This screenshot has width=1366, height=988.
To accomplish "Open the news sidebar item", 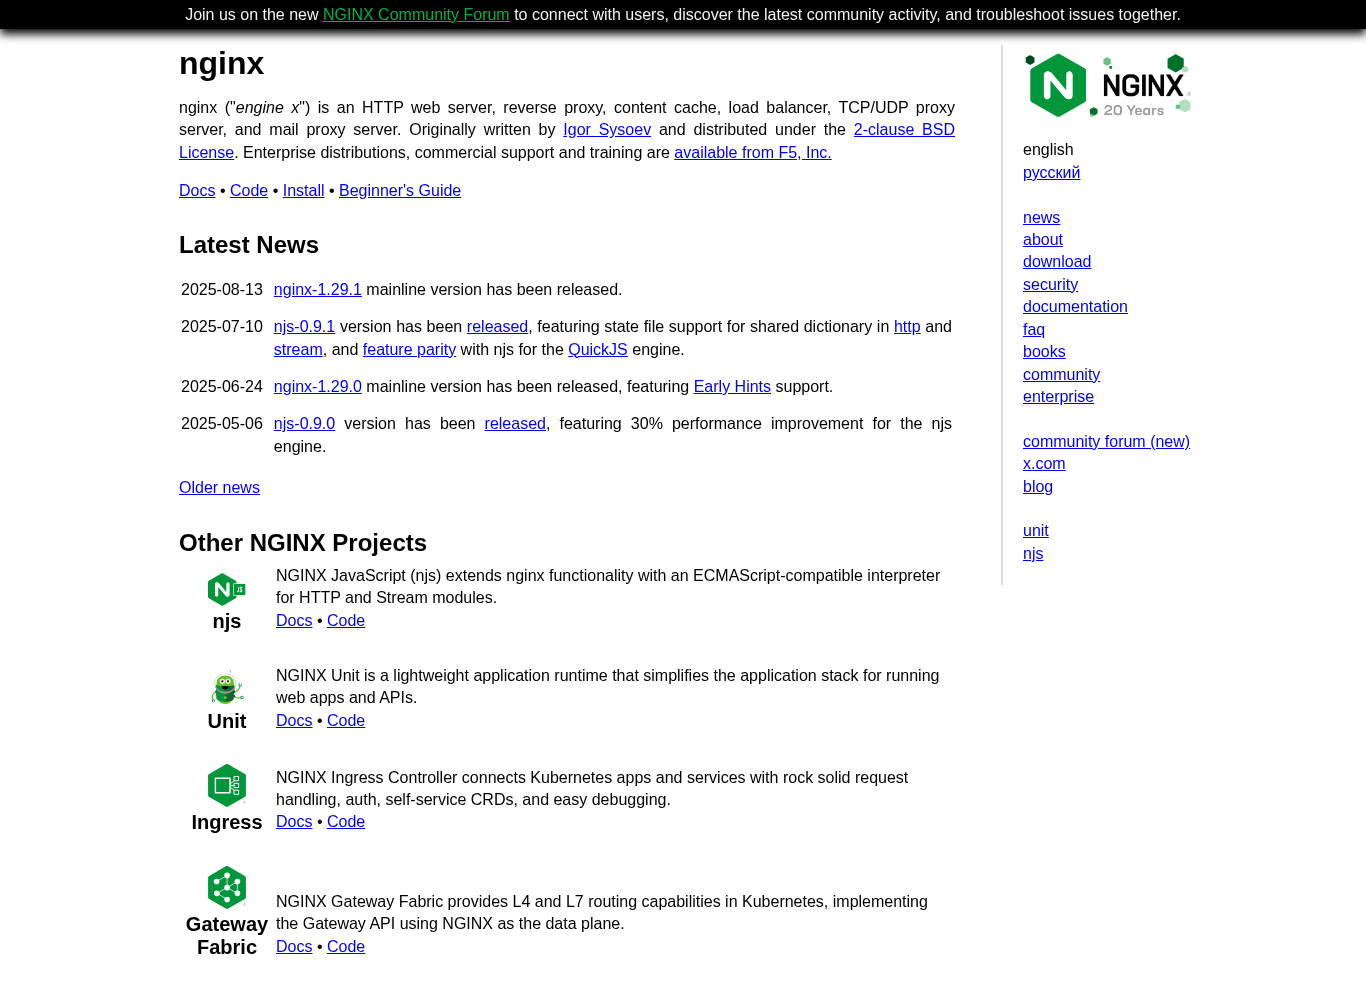I will pos(1041,218).
